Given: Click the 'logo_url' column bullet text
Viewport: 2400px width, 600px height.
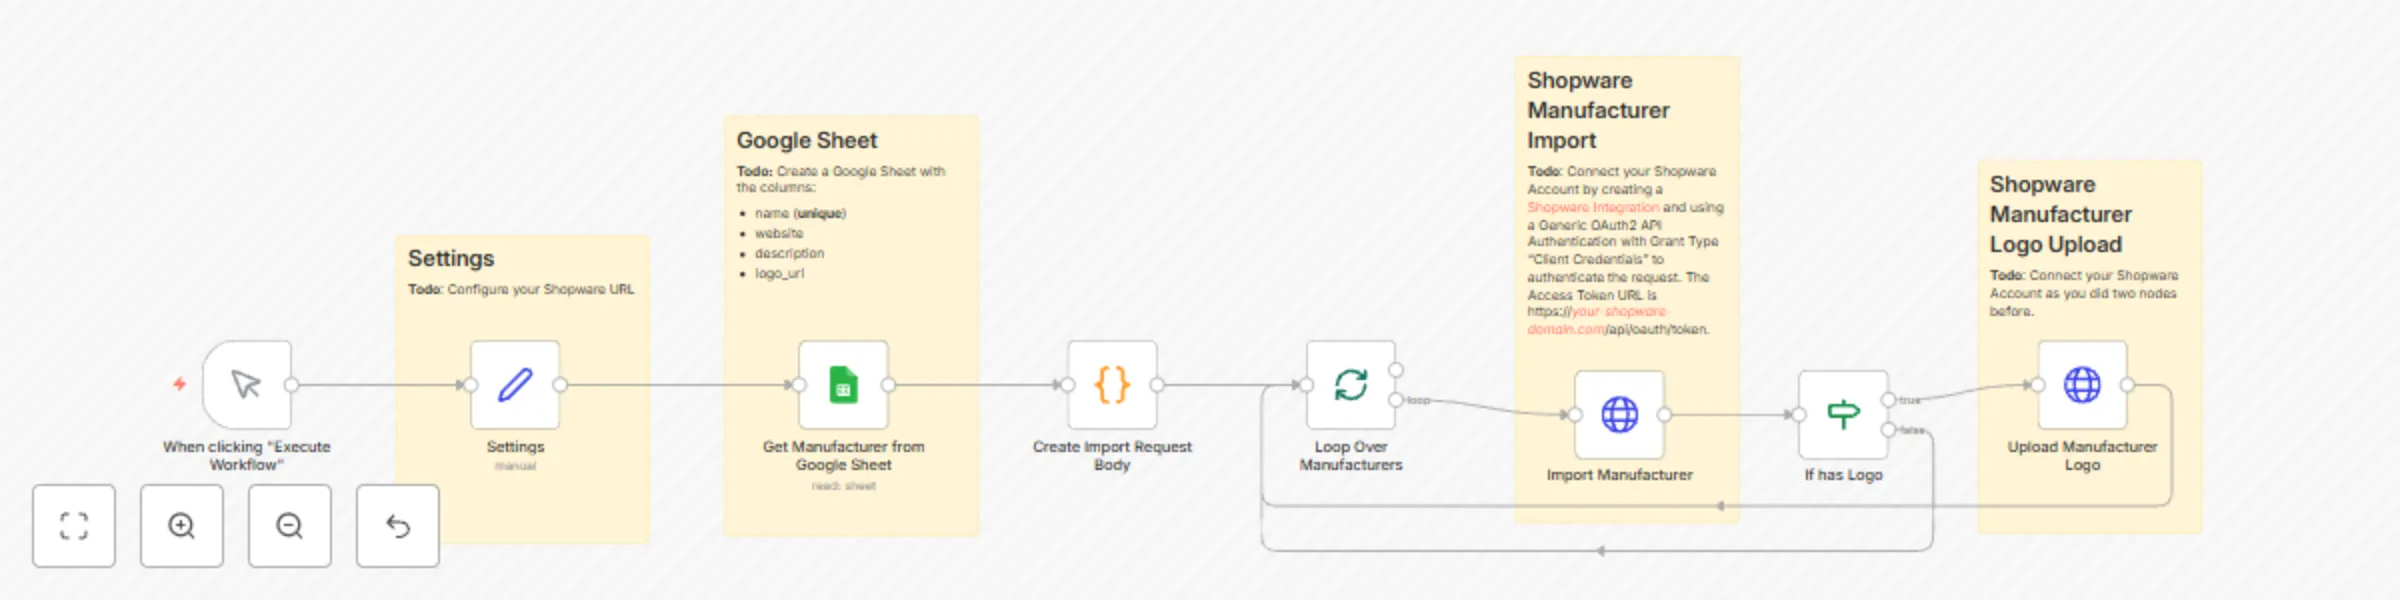Looking at the screenshot, I should (x=779, y=273).
